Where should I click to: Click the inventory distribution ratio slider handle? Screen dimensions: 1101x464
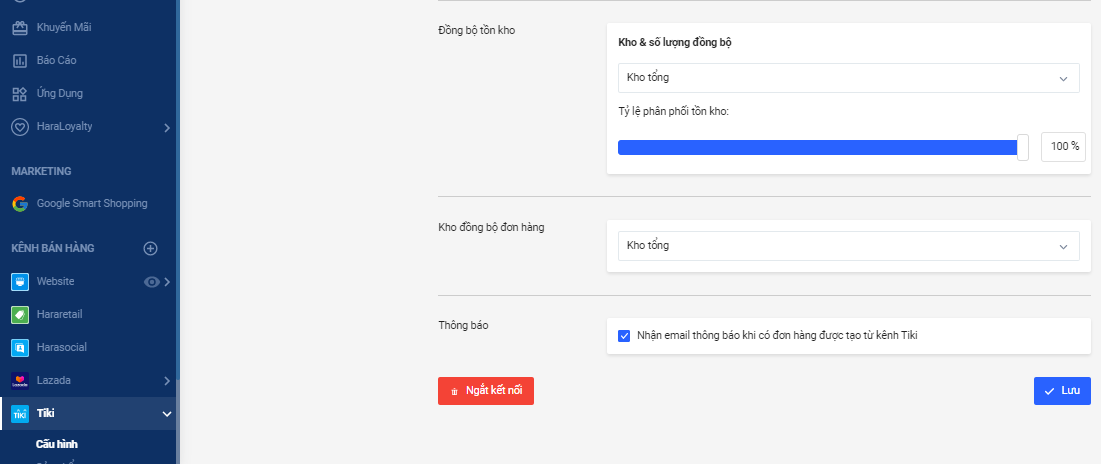1022,147
